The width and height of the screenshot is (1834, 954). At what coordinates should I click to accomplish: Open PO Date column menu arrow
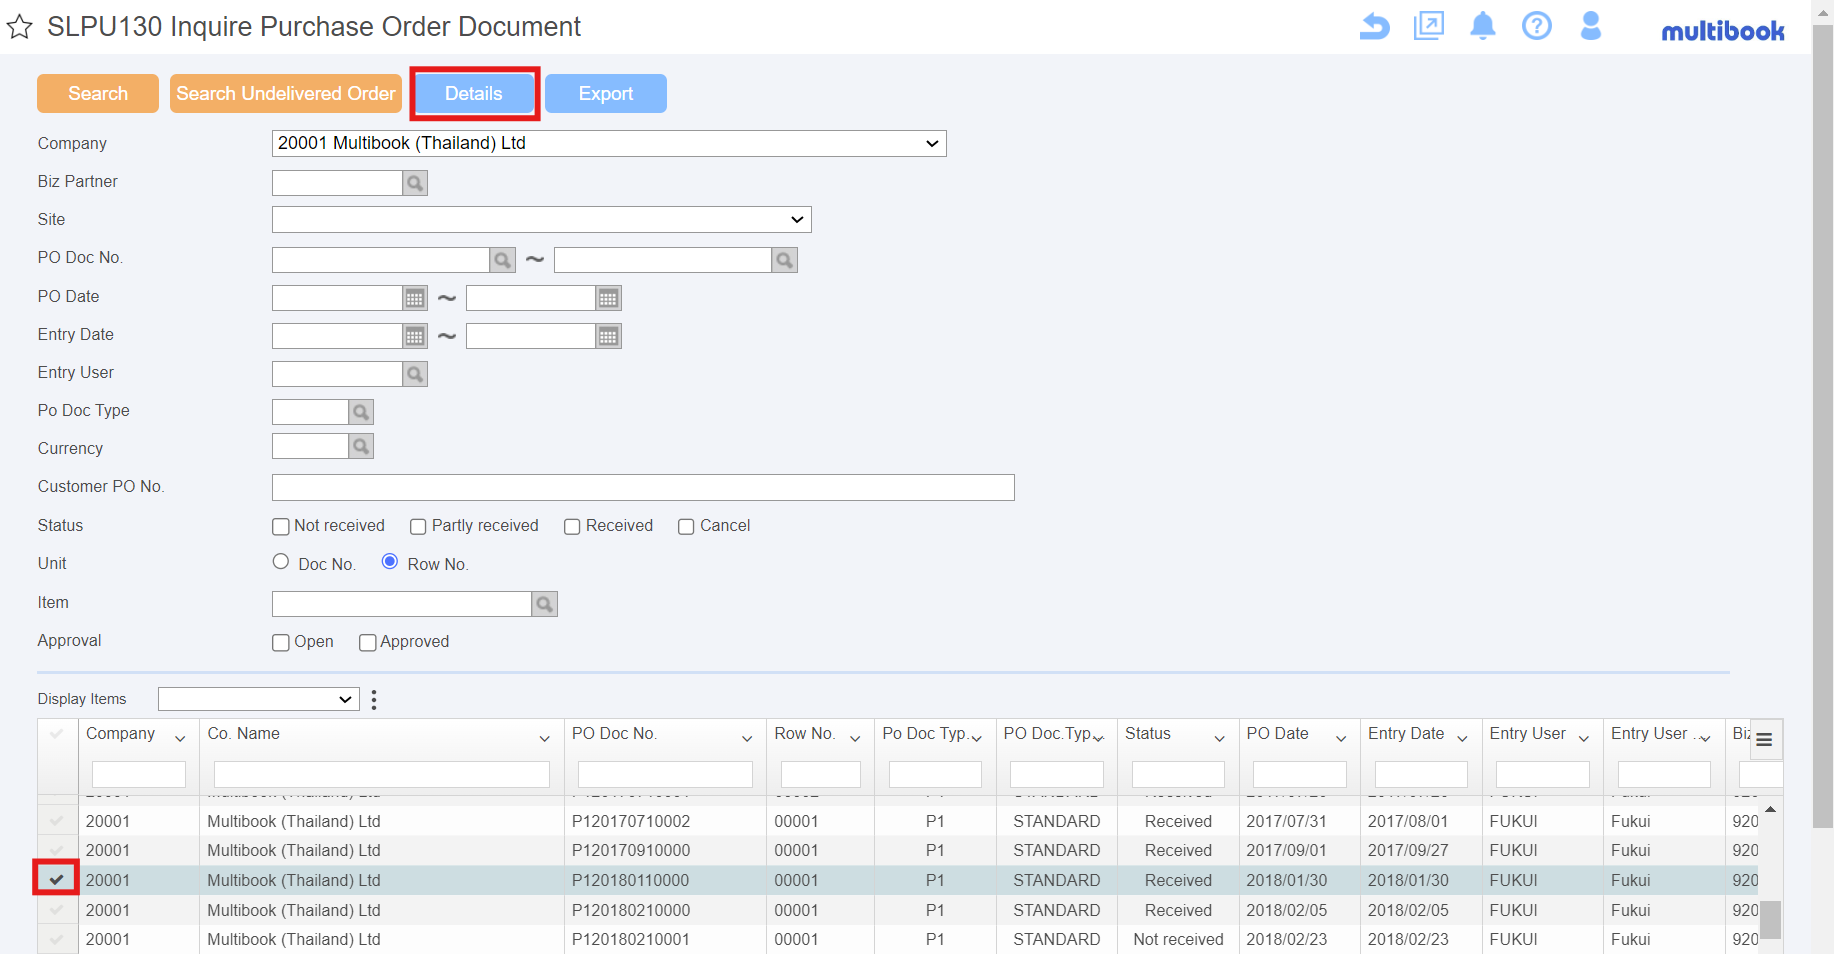point(1342,739)
